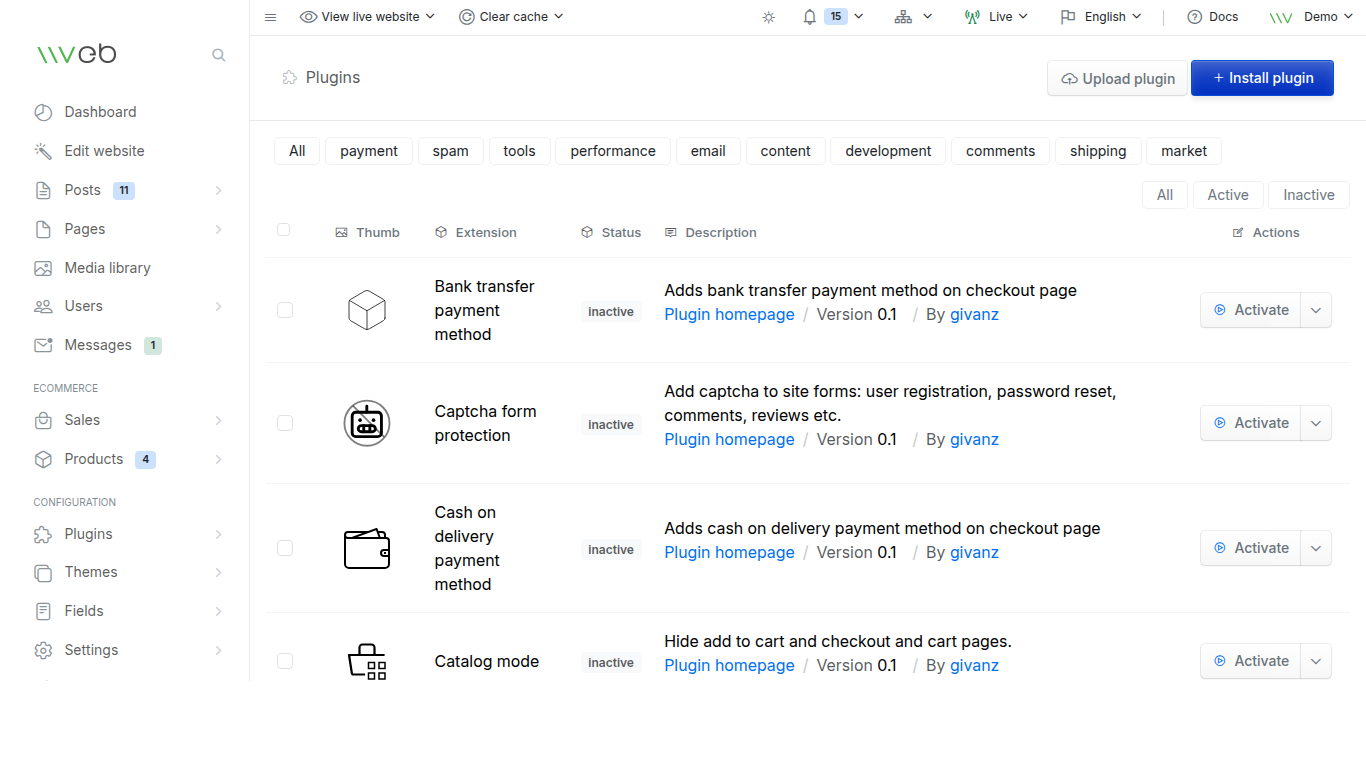Click the Captcha form protection robot thumbnail
The image size is (1366, 768).
point(367,423)
